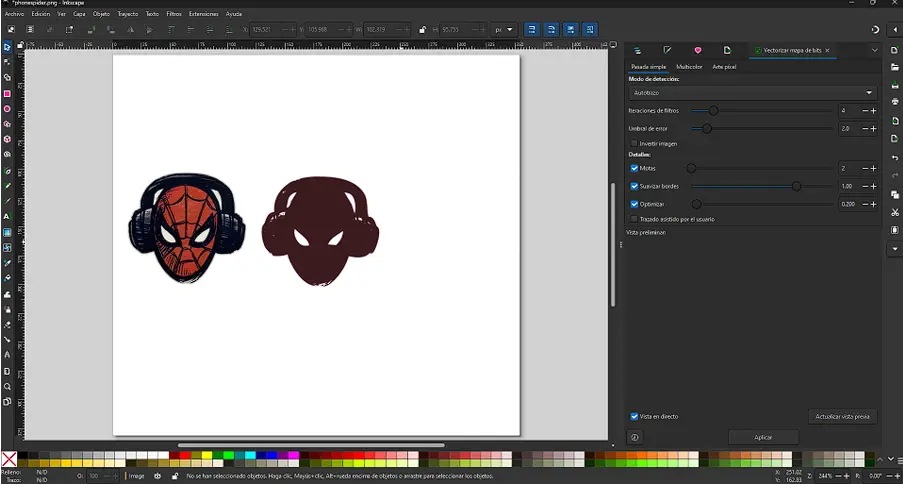The image size is (903, 484).
Task: Increase Iteraciones de filtros with plus
Action: (x=873, y=111)
